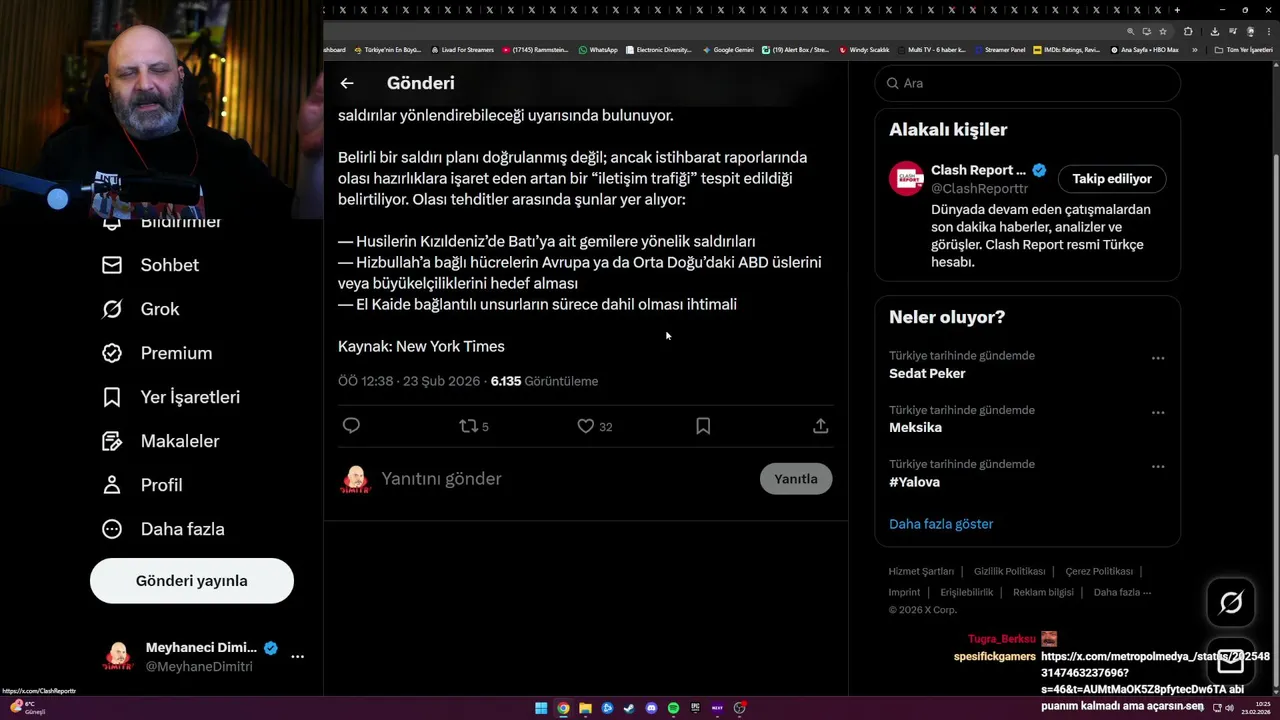Open a new browser tab with plus
Viewport: 1280px width, 720px height.
(x=1177, y=10)
